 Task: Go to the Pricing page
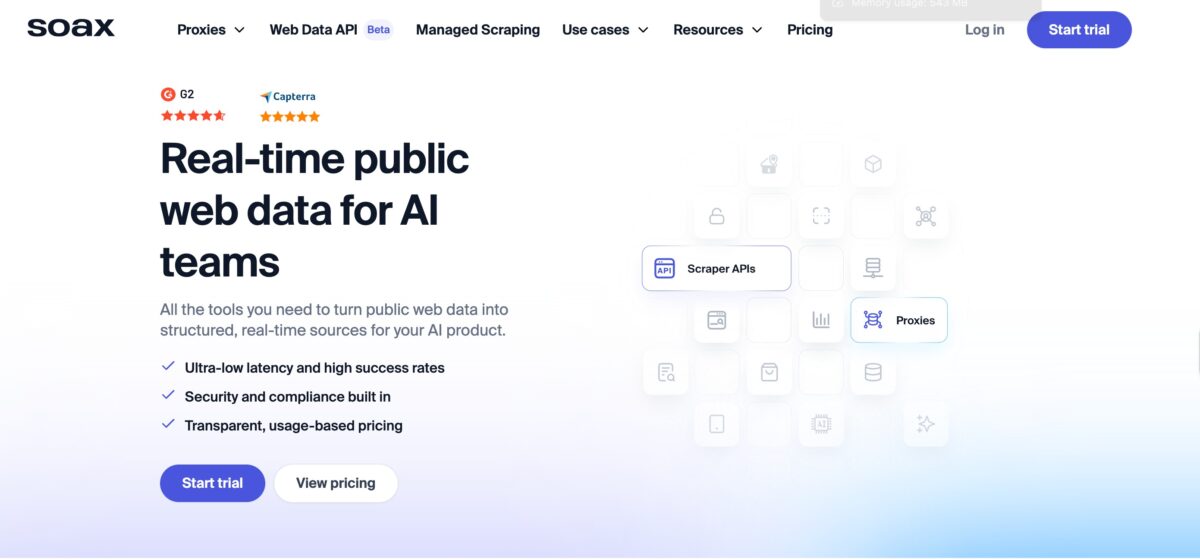click(810, 30)
